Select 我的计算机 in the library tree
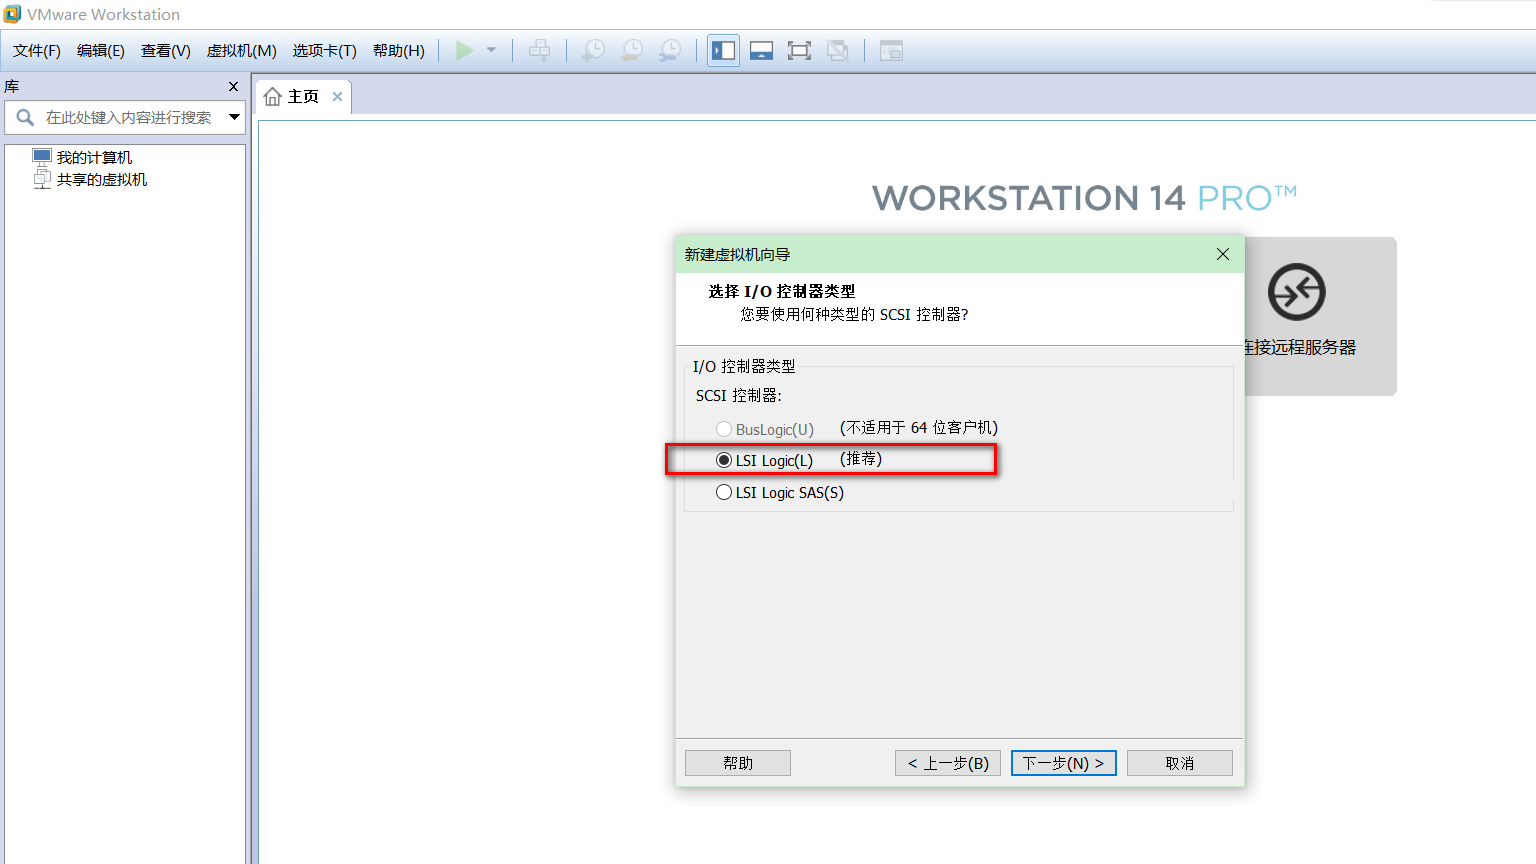Screen dimensions: 1536x864 tap(97, 156)
